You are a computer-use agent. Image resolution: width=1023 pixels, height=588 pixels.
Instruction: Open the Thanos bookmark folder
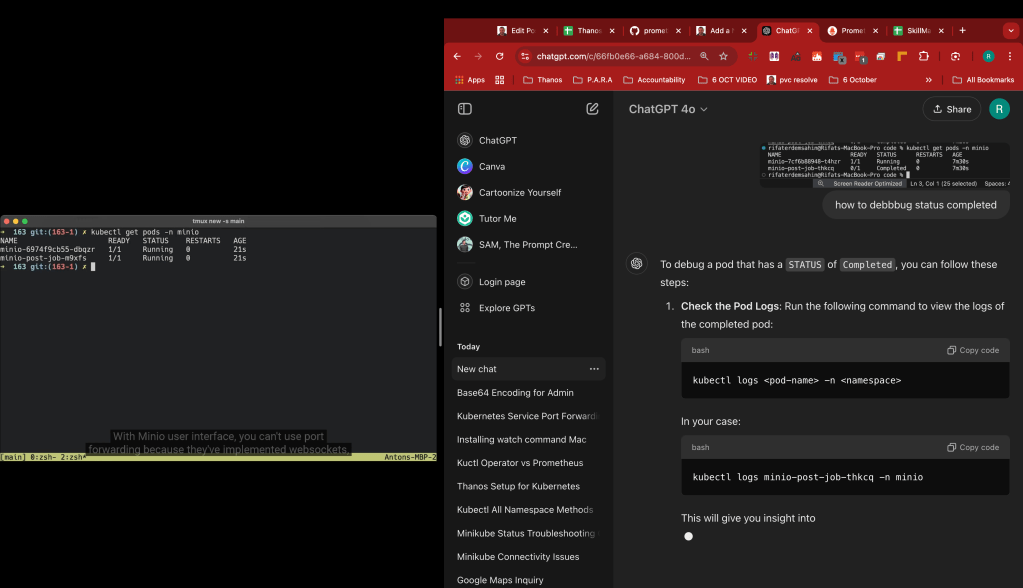coord(543,80)
